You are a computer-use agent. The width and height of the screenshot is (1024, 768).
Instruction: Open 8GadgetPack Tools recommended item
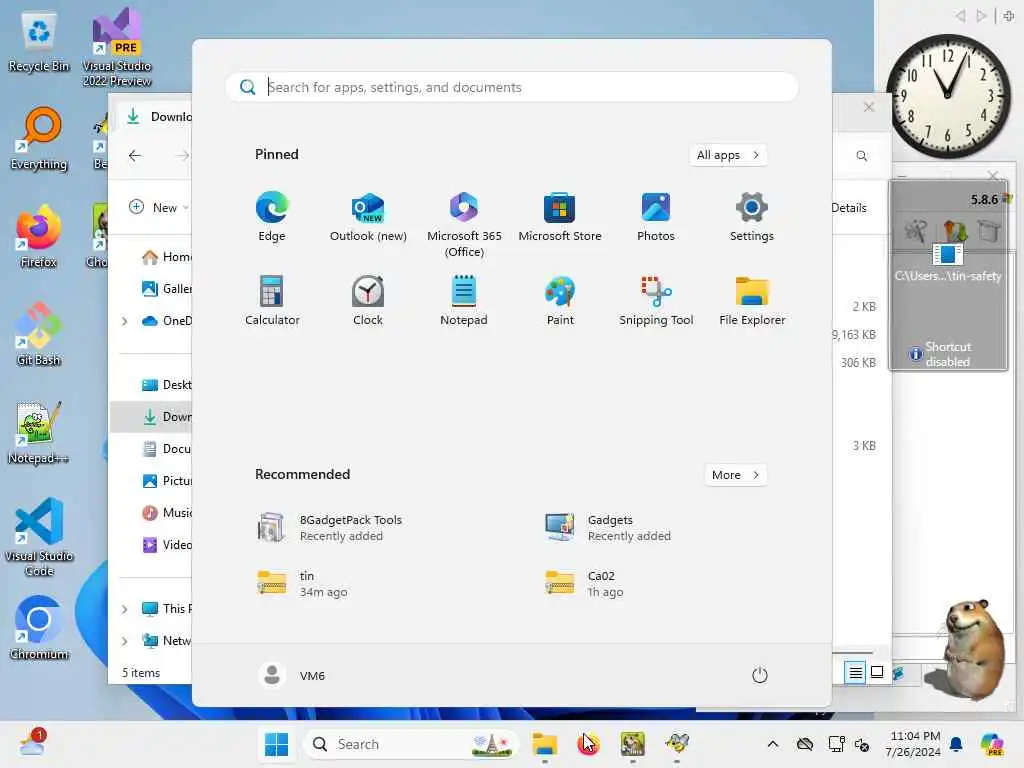pyautogui.click(x=329, y=528)
